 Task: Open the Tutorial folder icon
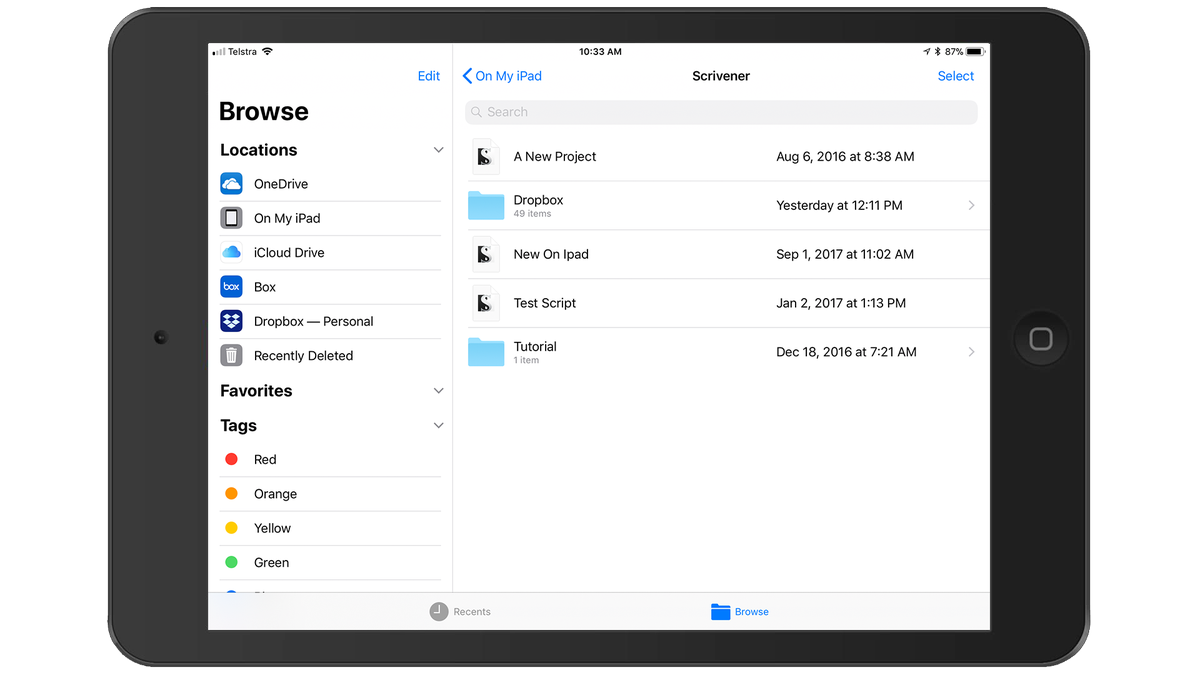pos(486,352)
